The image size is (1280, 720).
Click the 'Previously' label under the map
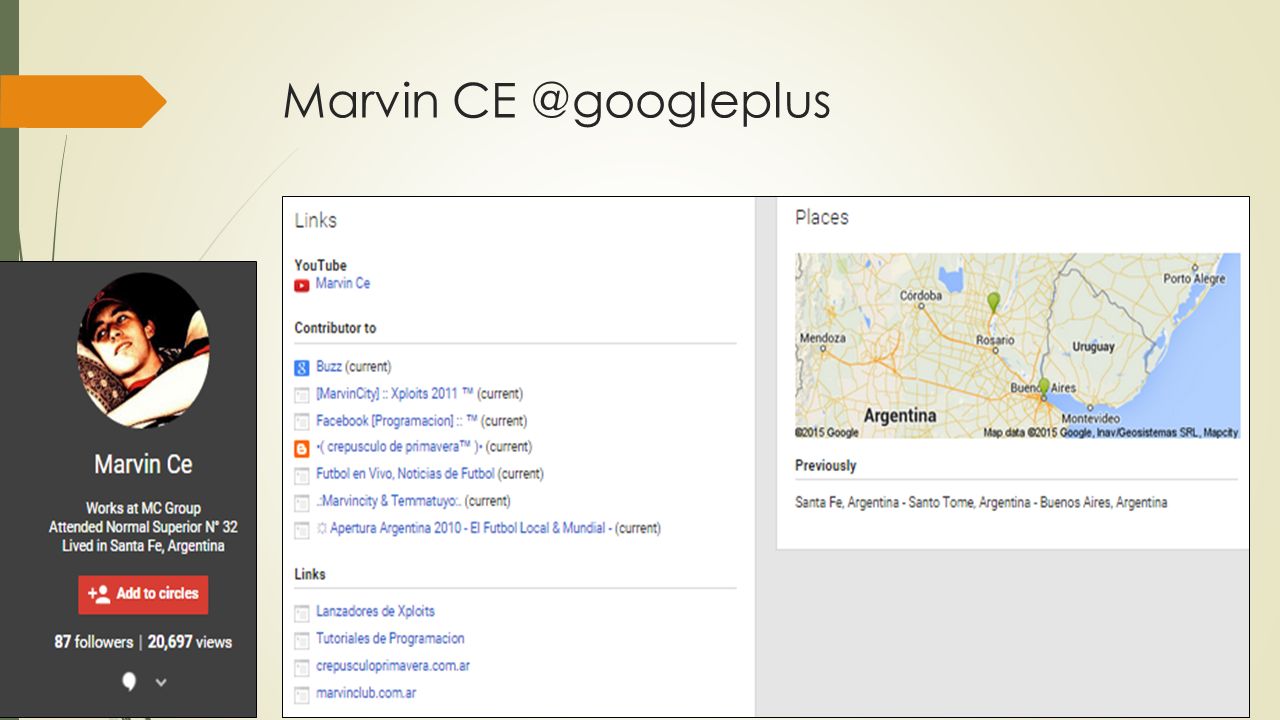(x=826, y=466)
